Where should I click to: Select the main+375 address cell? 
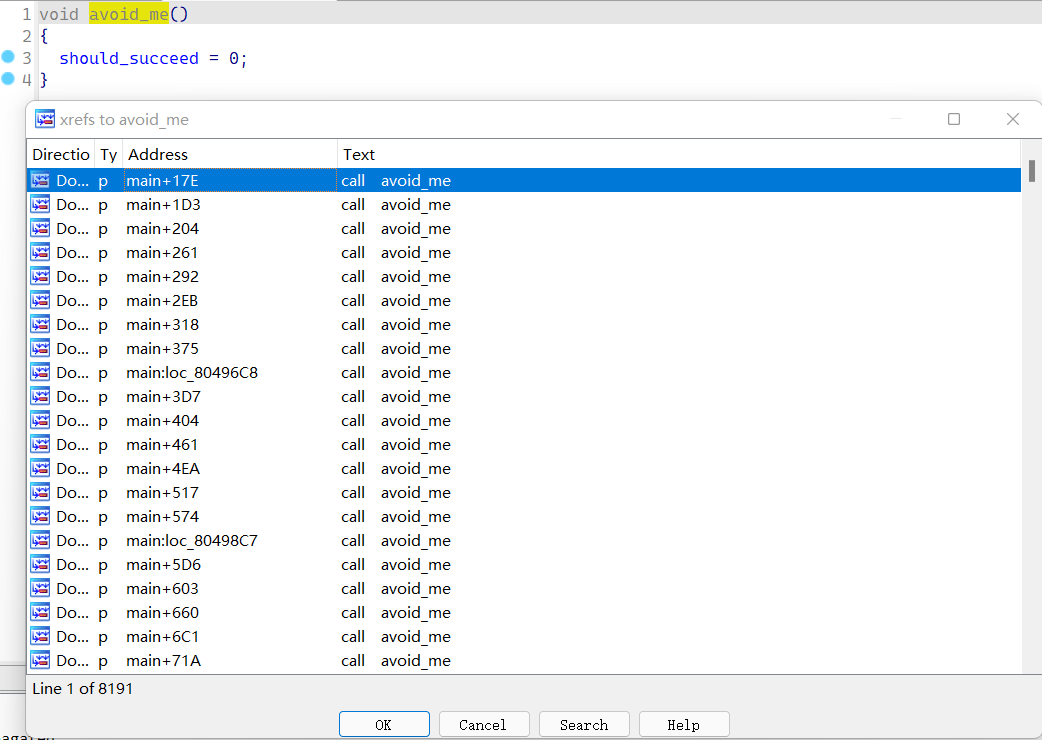pyautogui.click(x=230, y=349)
